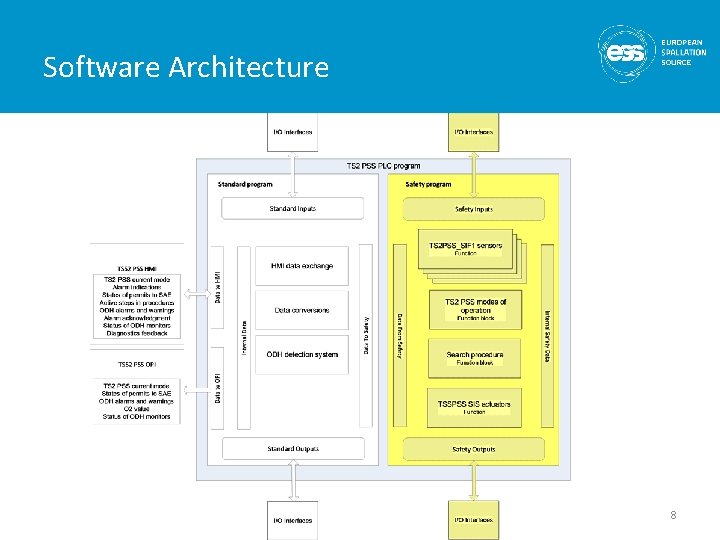Click "Diagnostics feedback" in the HMI list
This screenshot has width=720, height=540.
click(x=137, y=333)
